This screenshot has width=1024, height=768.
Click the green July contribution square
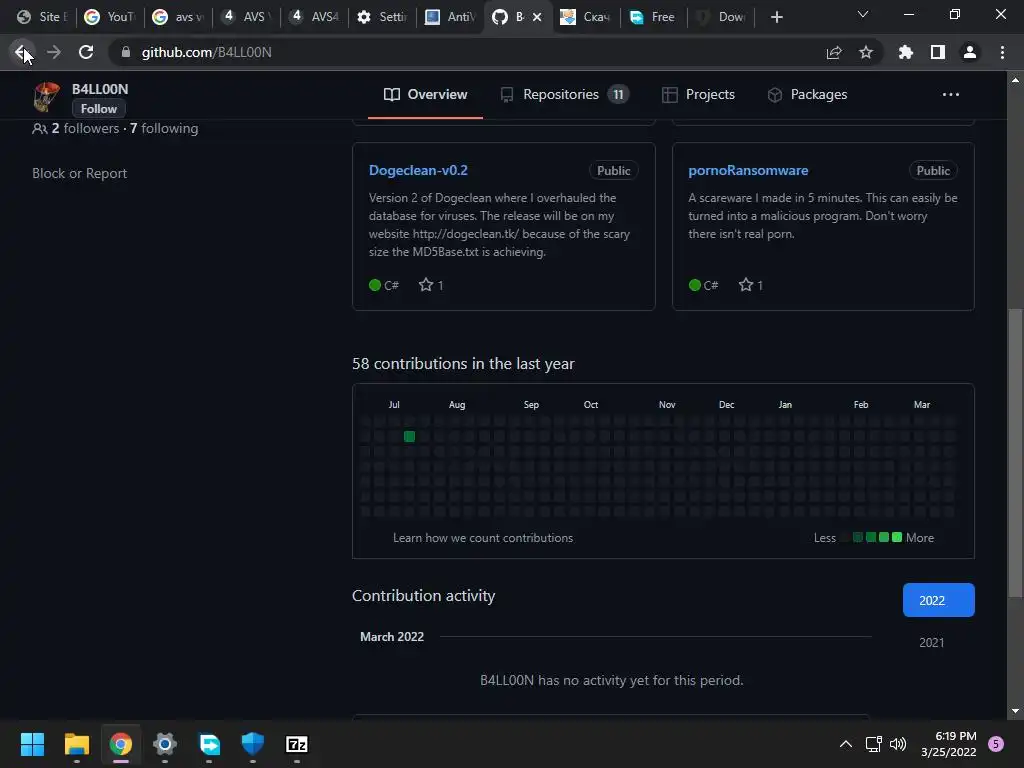click(409, 436)
